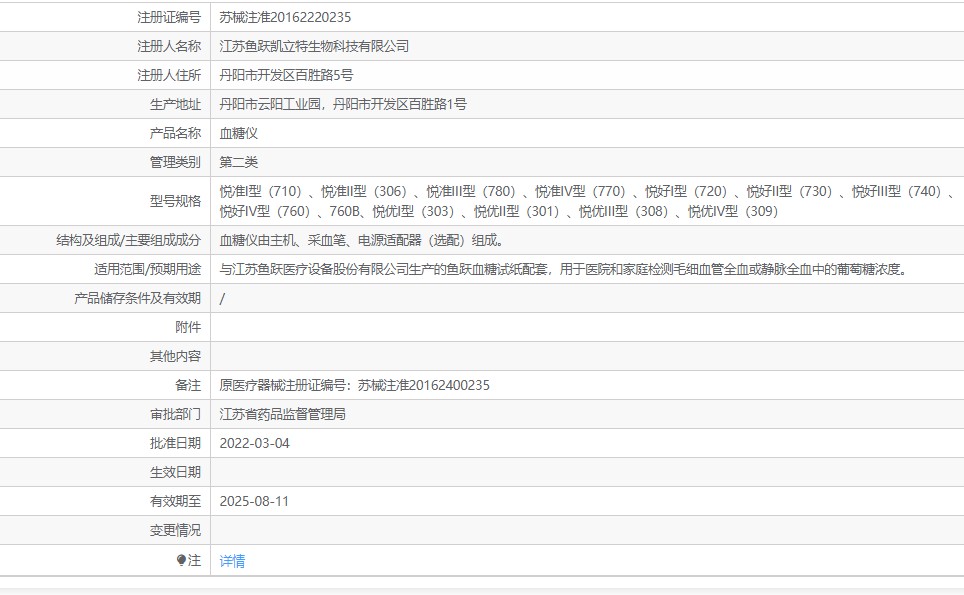Click the 注册人住所 label
The height and width of the screenshot is (595, 964).
pos(169,75)
